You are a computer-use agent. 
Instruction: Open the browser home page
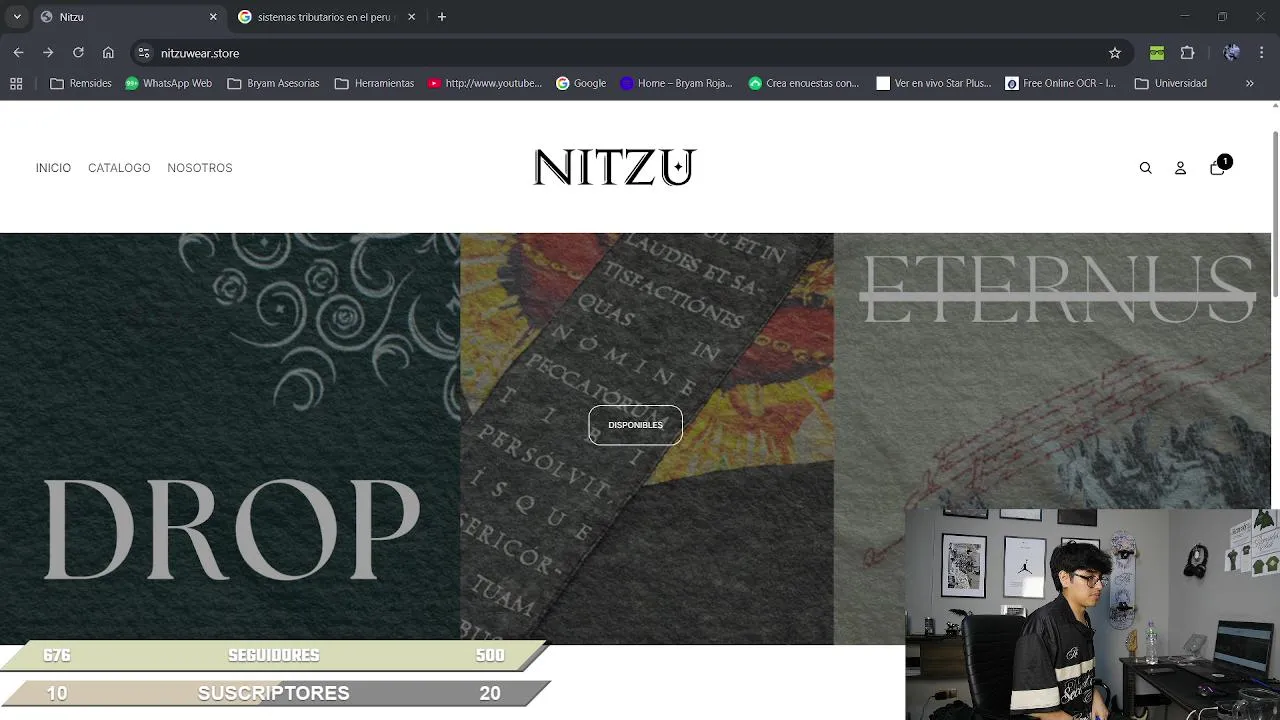point(108,53)
